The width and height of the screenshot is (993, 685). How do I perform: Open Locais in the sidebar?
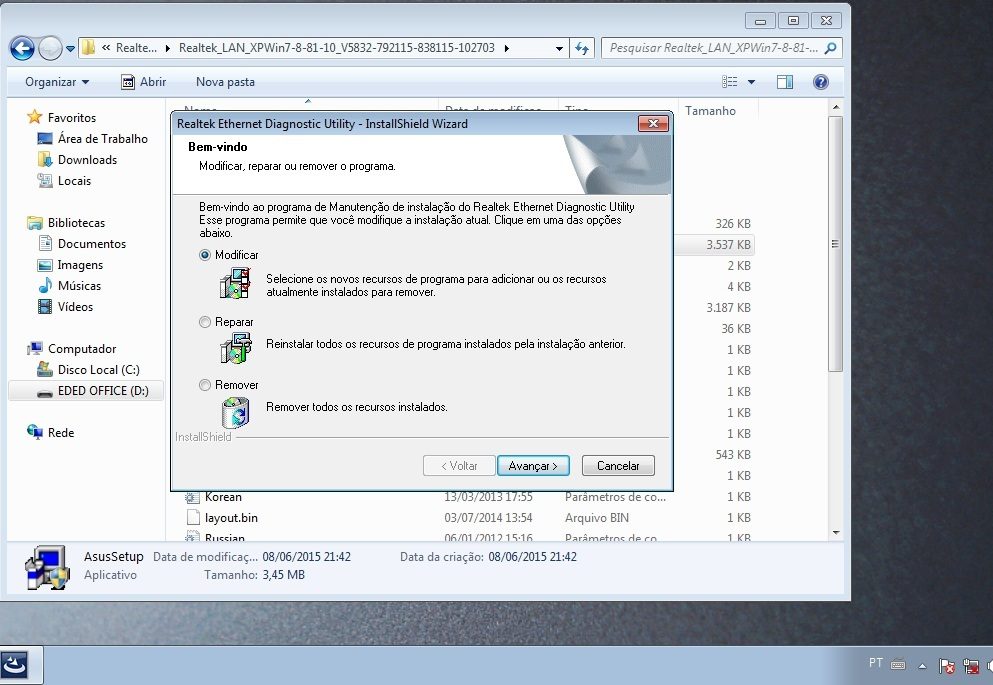pos(74,180)
